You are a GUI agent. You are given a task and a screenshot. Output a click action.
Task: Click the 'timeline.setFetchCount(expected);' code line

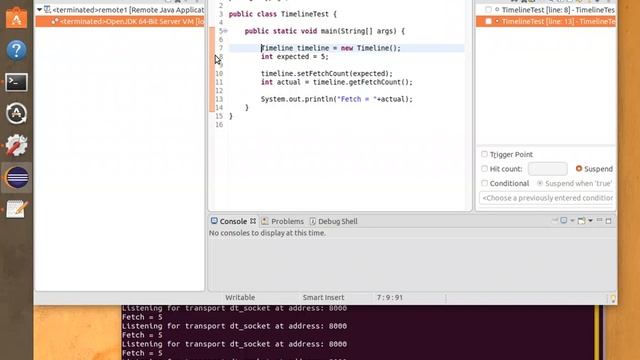(327, 73)
